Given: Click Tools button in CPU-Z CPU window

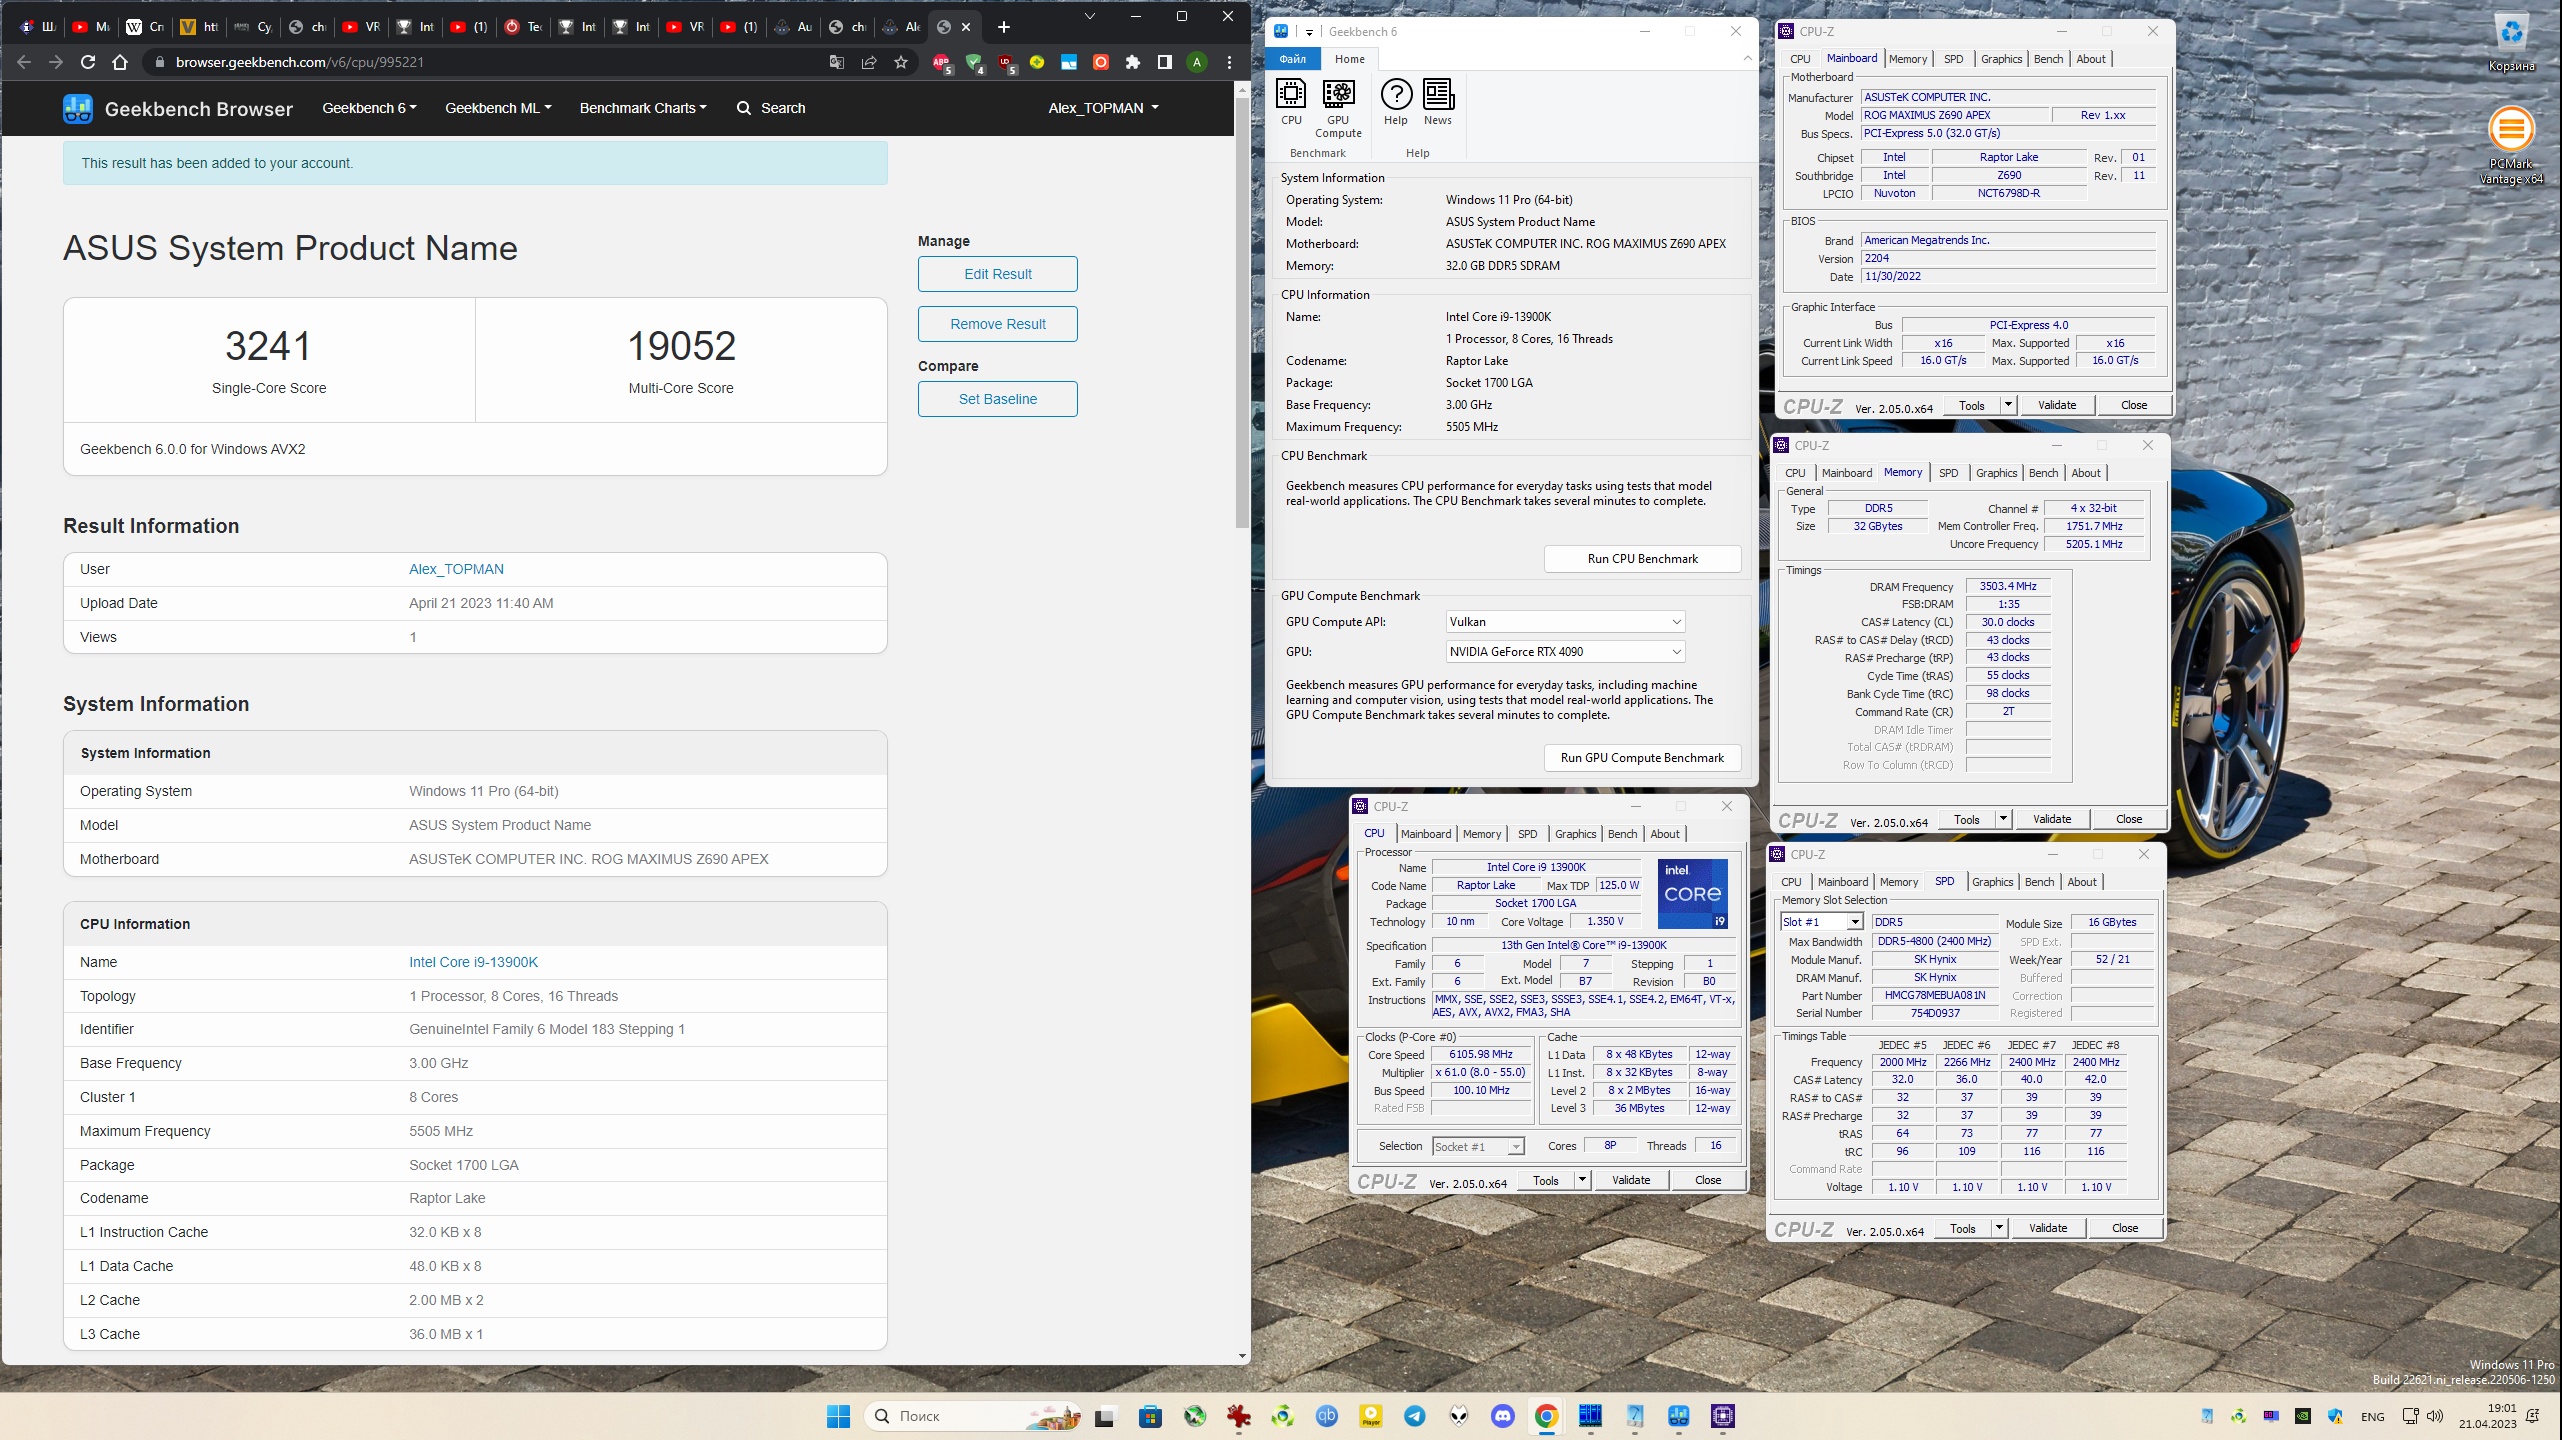Looking at the screenshot, I should 1546,1180.
